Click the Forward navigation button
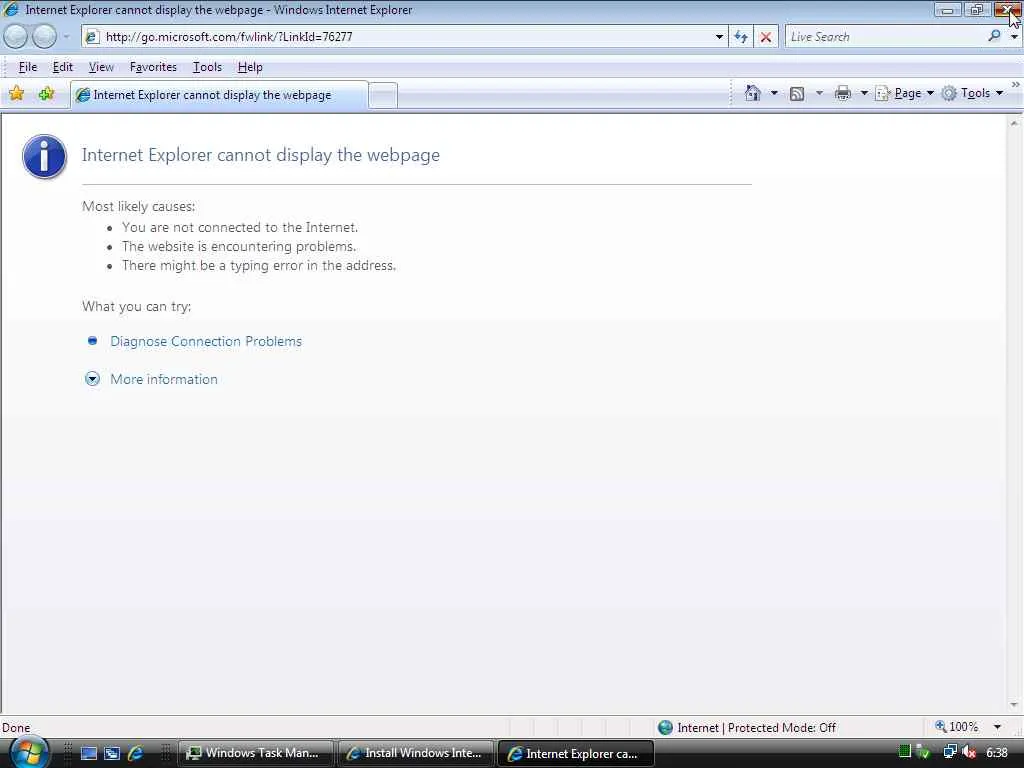The height and width of the screenshot is (768, 1024). (x=44, y=37)
